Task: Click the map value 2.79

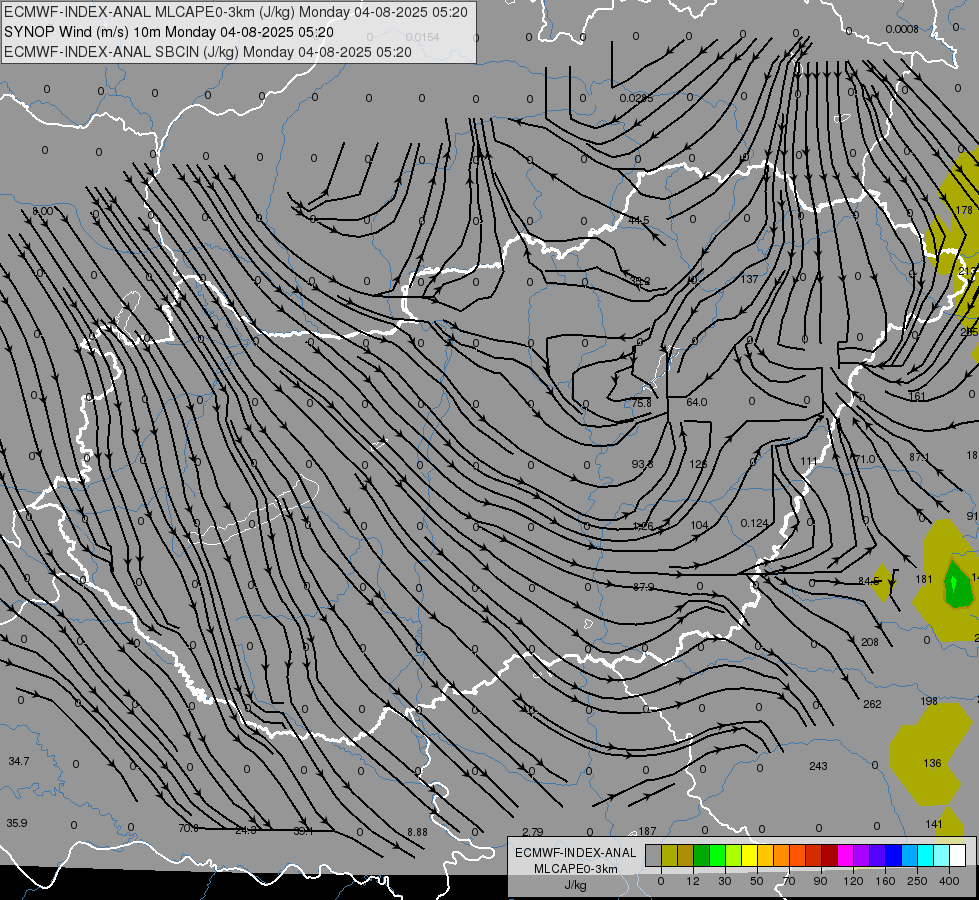Action: tap(533, 832)
